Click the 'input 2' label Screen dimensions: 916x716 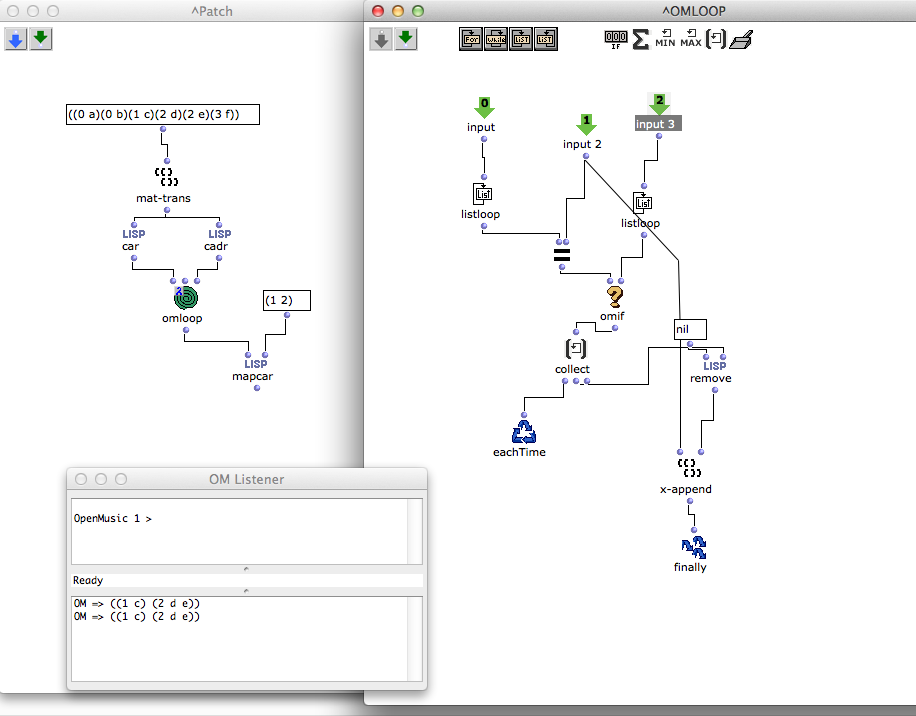(582, 144)
